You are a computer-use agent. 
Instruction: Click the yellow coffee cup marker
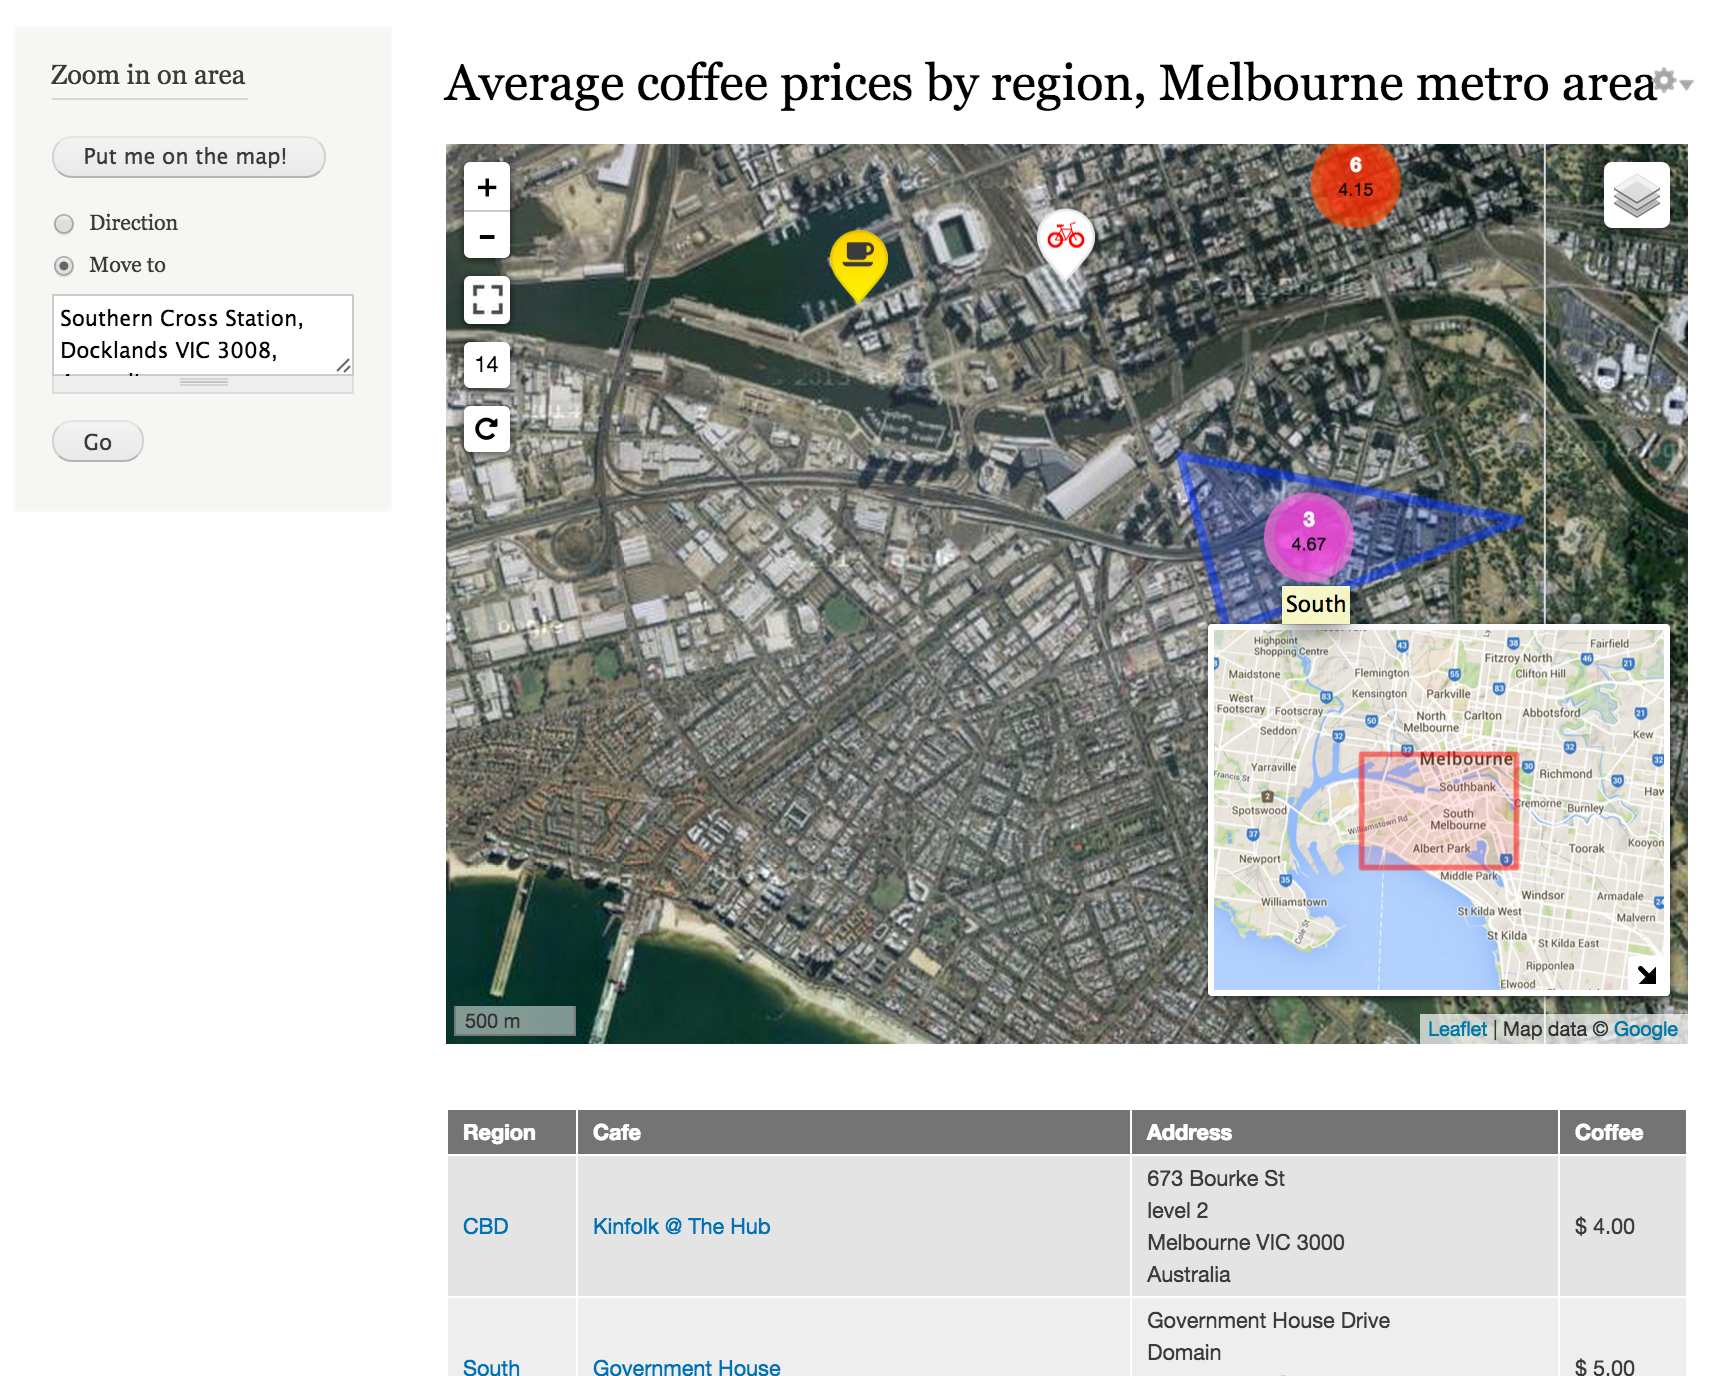tap(858, 258)
